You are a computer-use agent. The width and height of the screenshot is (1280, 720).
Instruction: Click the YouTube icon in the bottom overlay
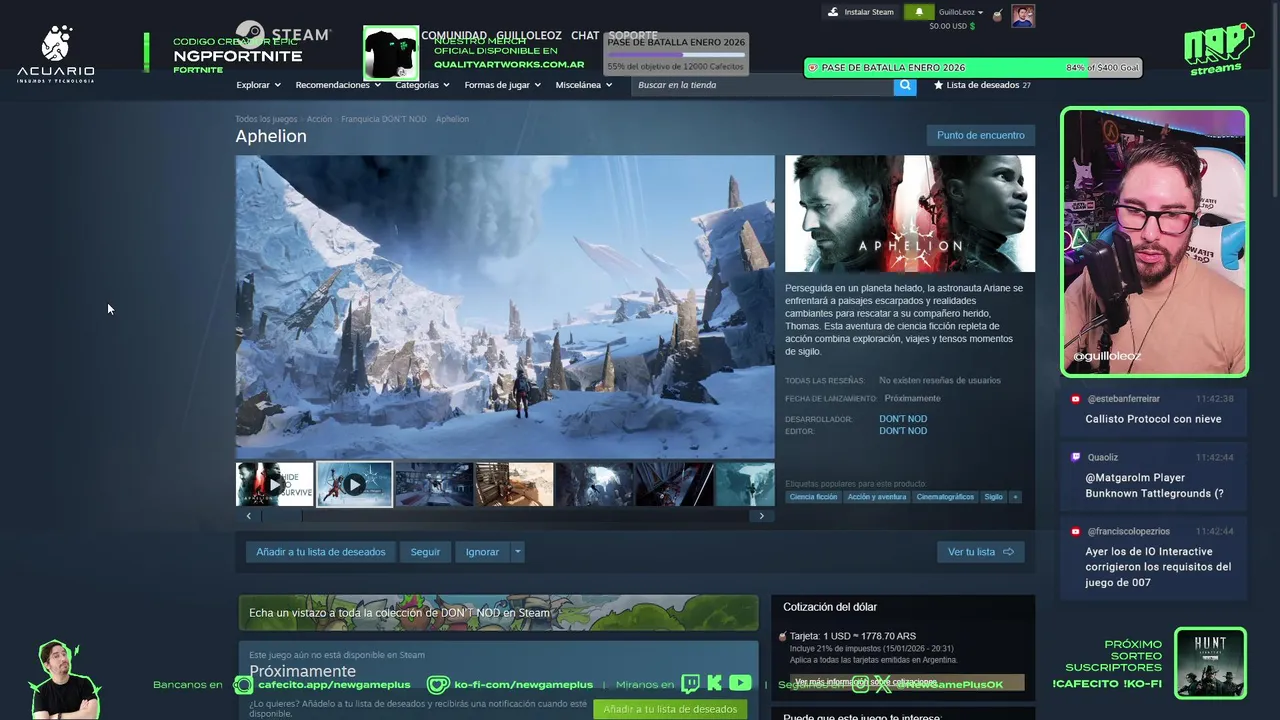pos(740,684)
